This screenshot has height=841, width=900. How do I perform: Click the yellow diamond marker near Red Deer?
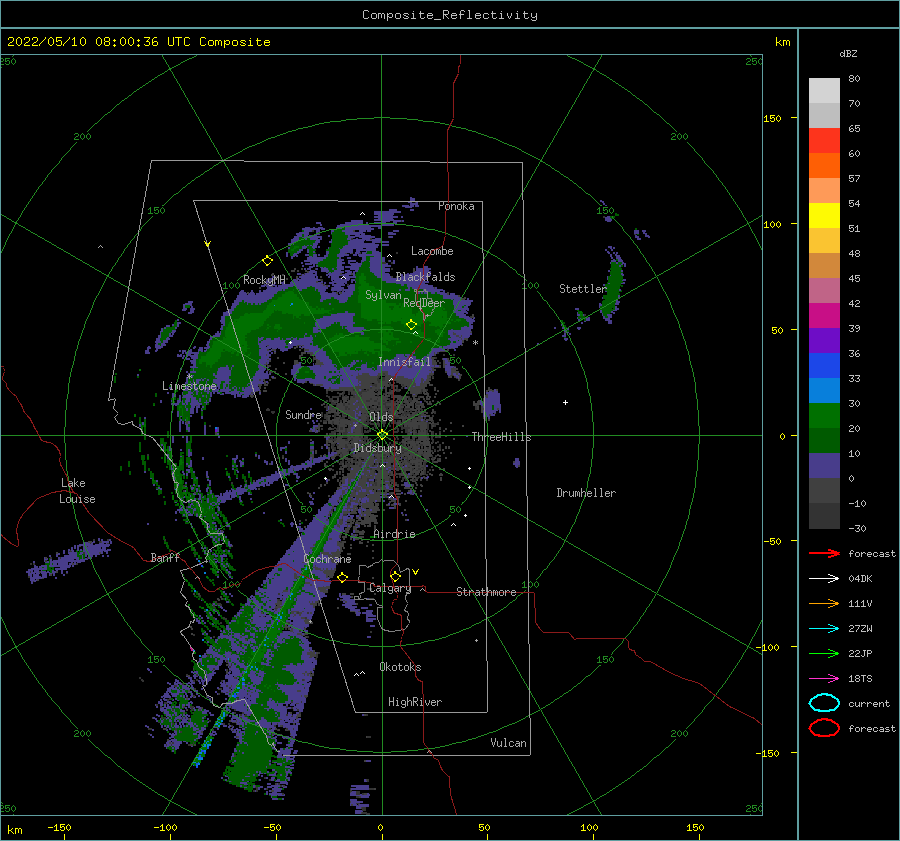point(411,325)
